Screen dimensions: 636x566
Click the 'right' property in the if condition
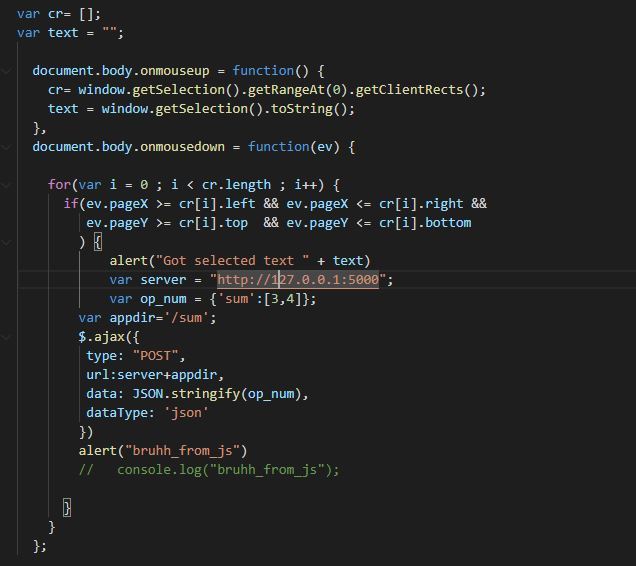[x=444, y=204]
